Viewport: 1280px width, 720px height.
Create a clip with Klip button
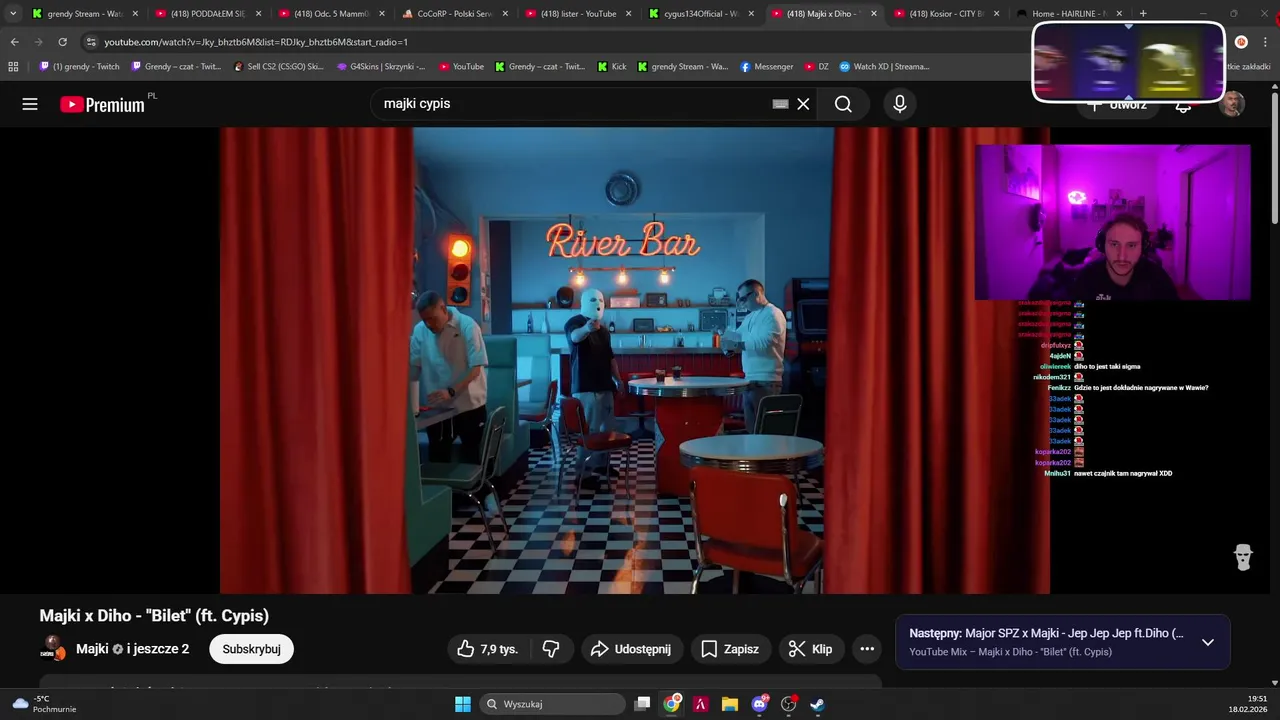point(811,649)
